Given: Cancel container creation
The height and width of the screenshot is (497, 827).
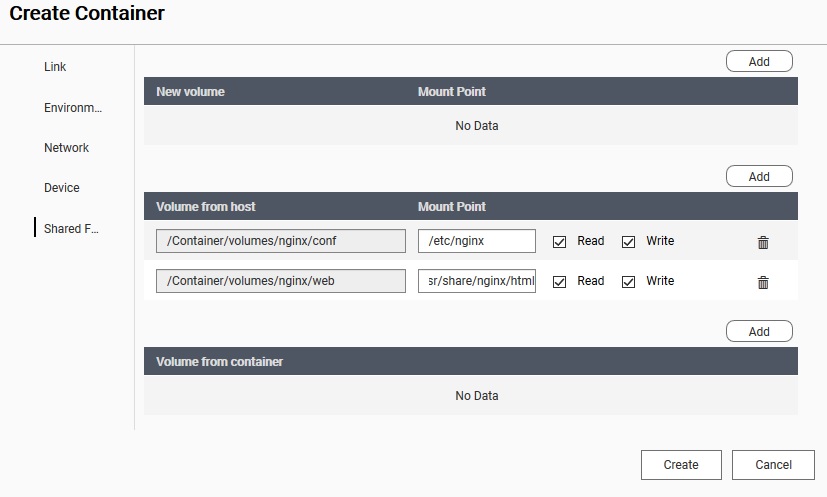Looking at the screenshot, I should [773, 464].
